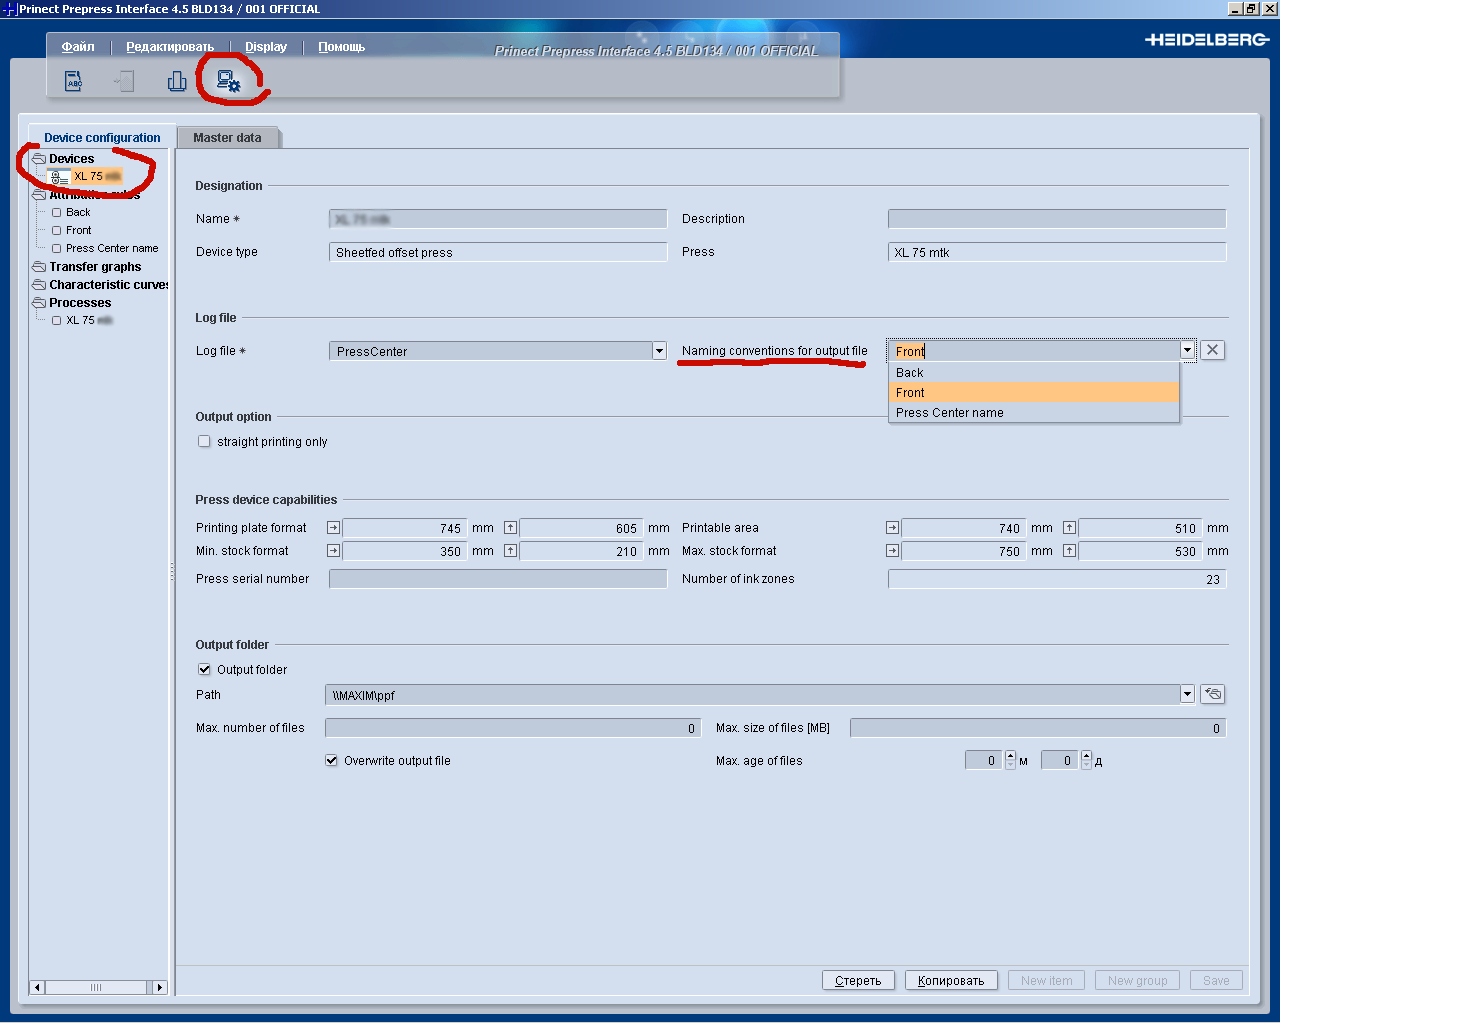Click the greyed-out document import toolbar icon
The width and height of the screenshot is (1463, 1024).
coord(124,81)
